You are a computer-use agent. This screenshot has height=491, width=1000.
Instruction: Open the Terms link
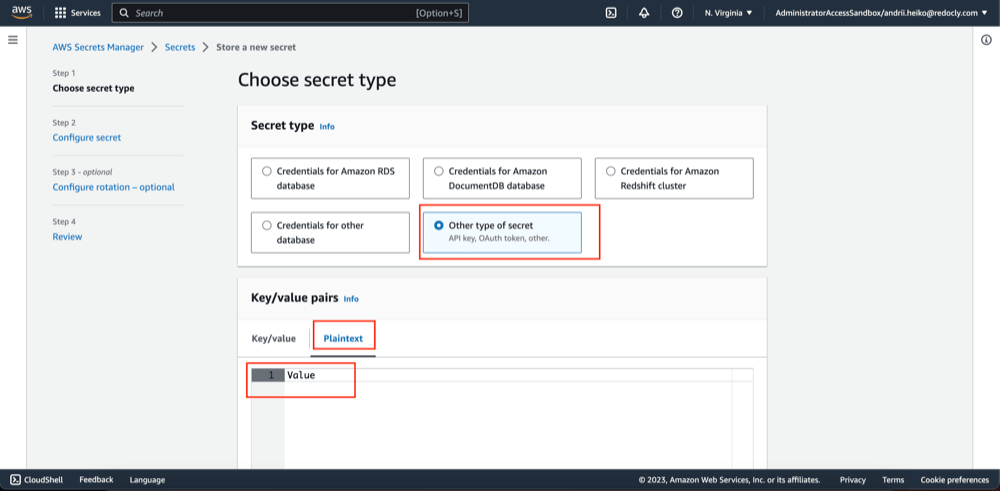[x=893, y=480]
